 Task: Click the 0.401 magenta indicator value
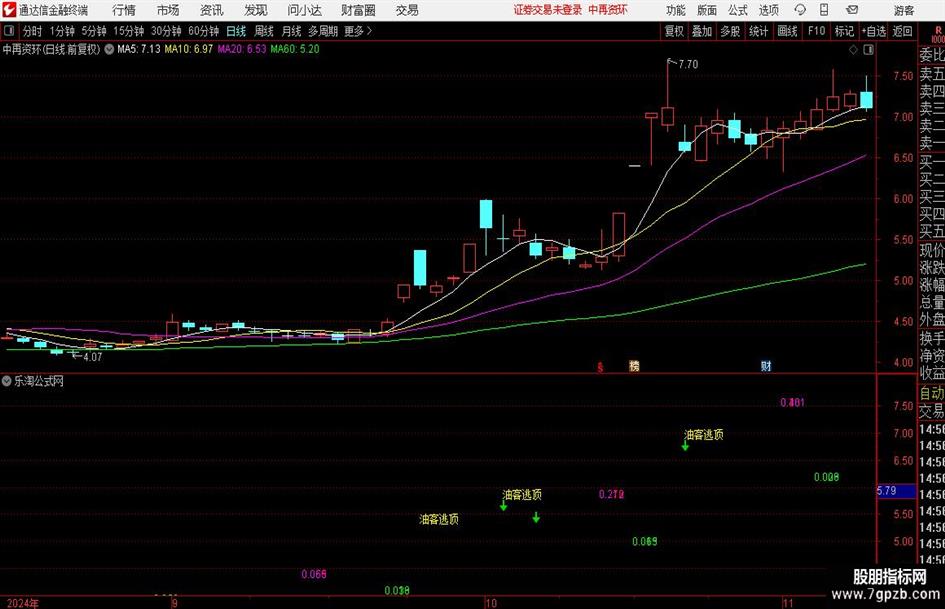coord(793,402)
